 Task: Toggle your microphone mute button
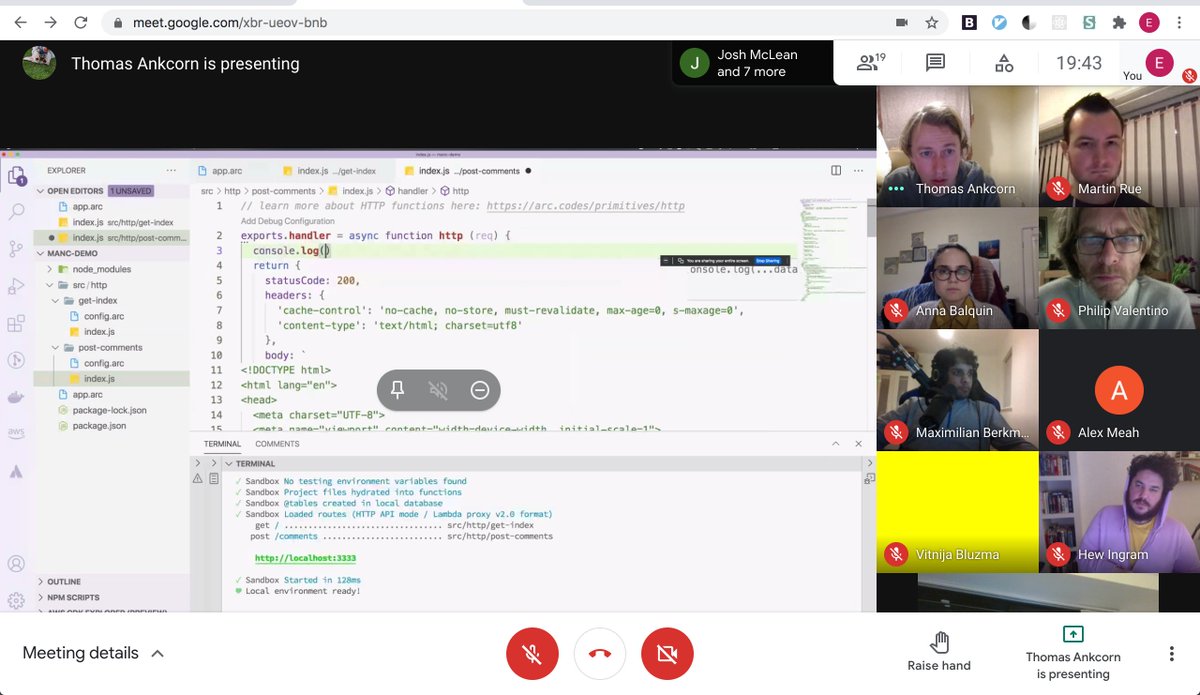coord(532,653)
